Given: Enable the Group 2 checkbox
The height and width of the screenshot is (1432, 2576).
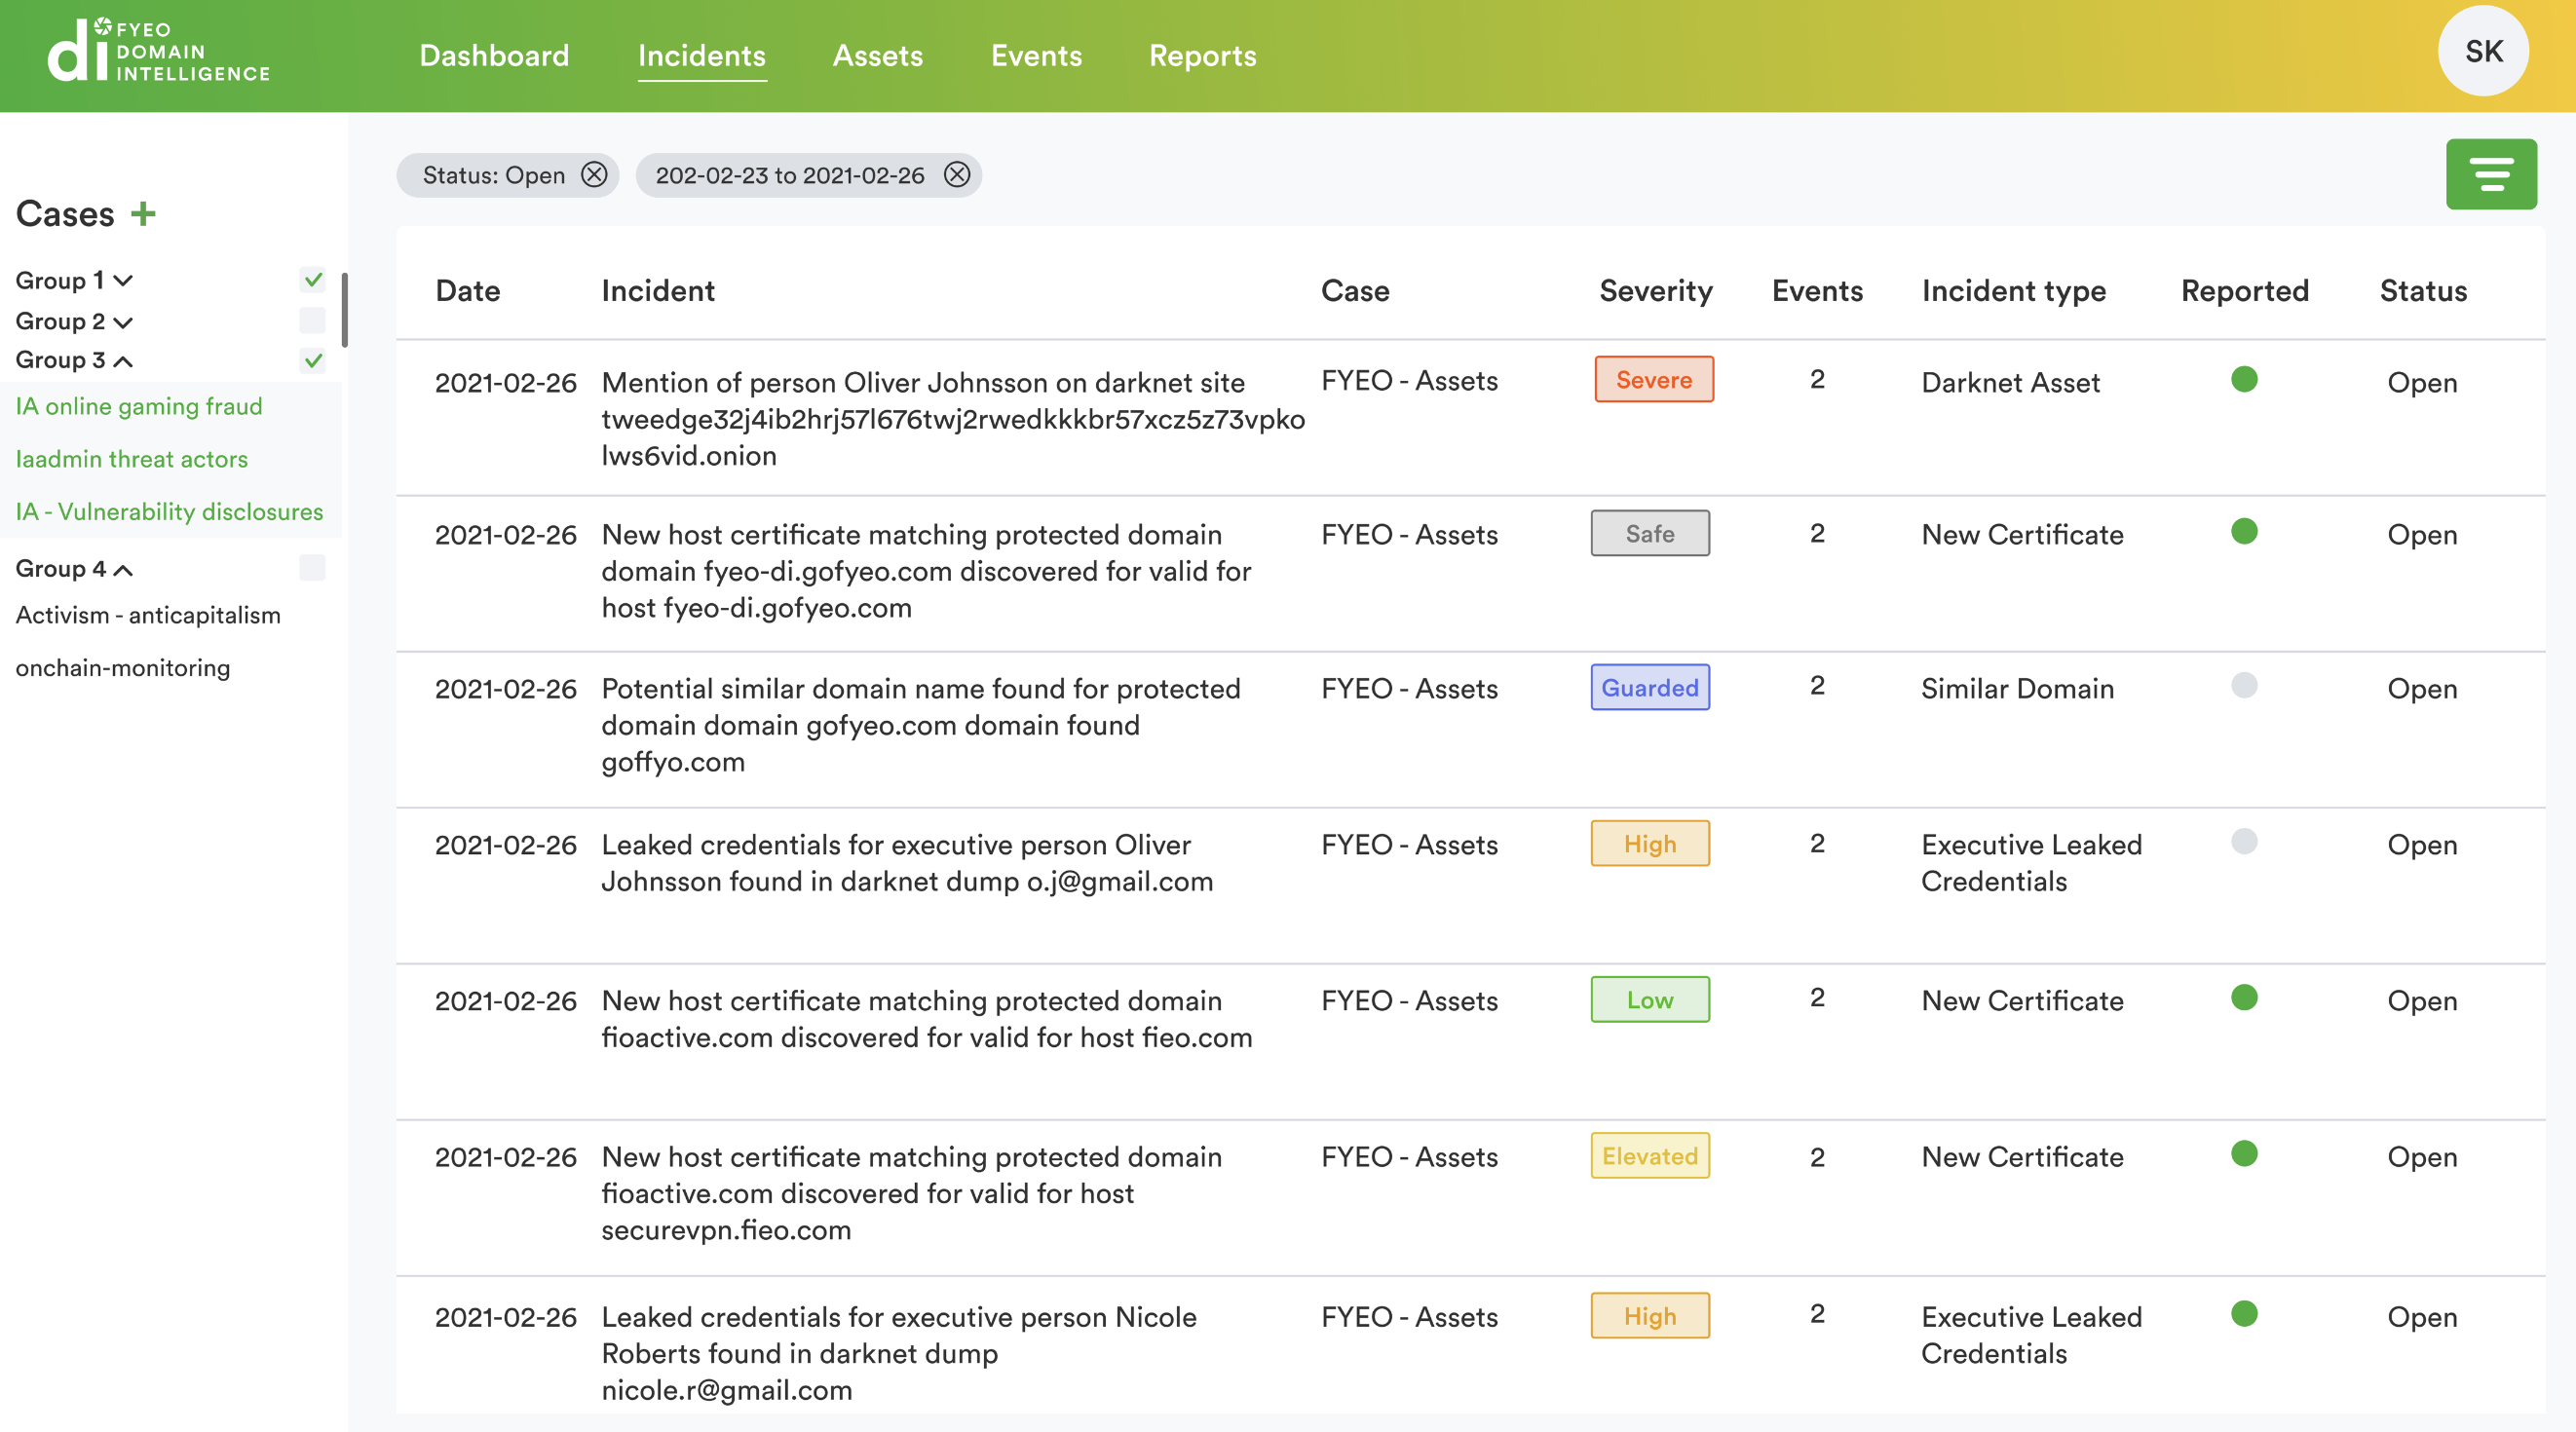Looking at the screenshot, I should coord(312,320).
